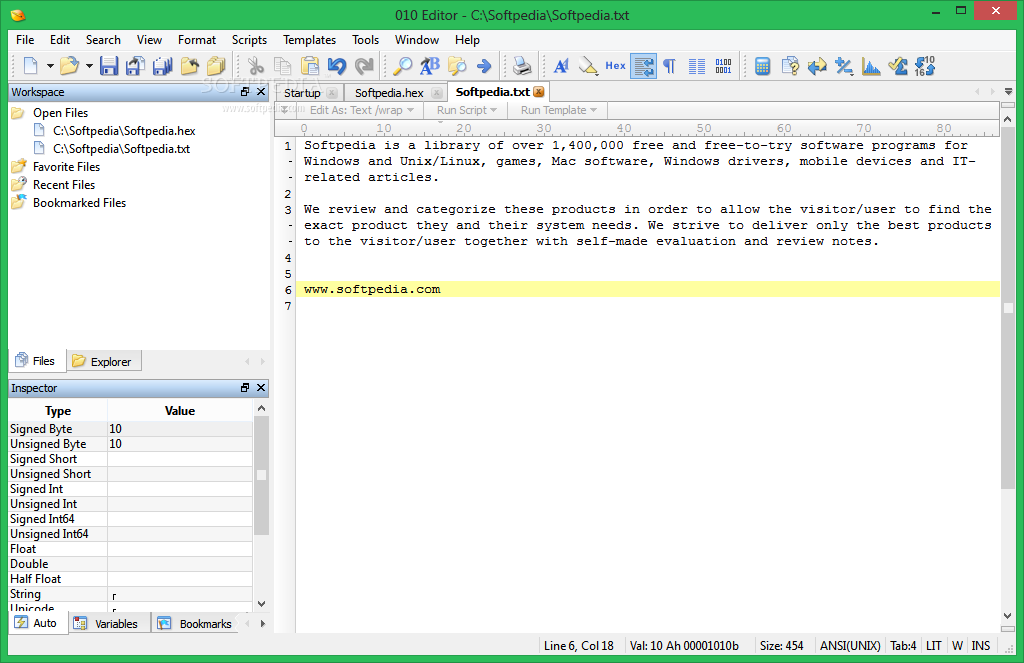Expand the Recent Files folder
Image resolution: width=1024 pixels, height=663 pixels.
[x=64, y=185]
